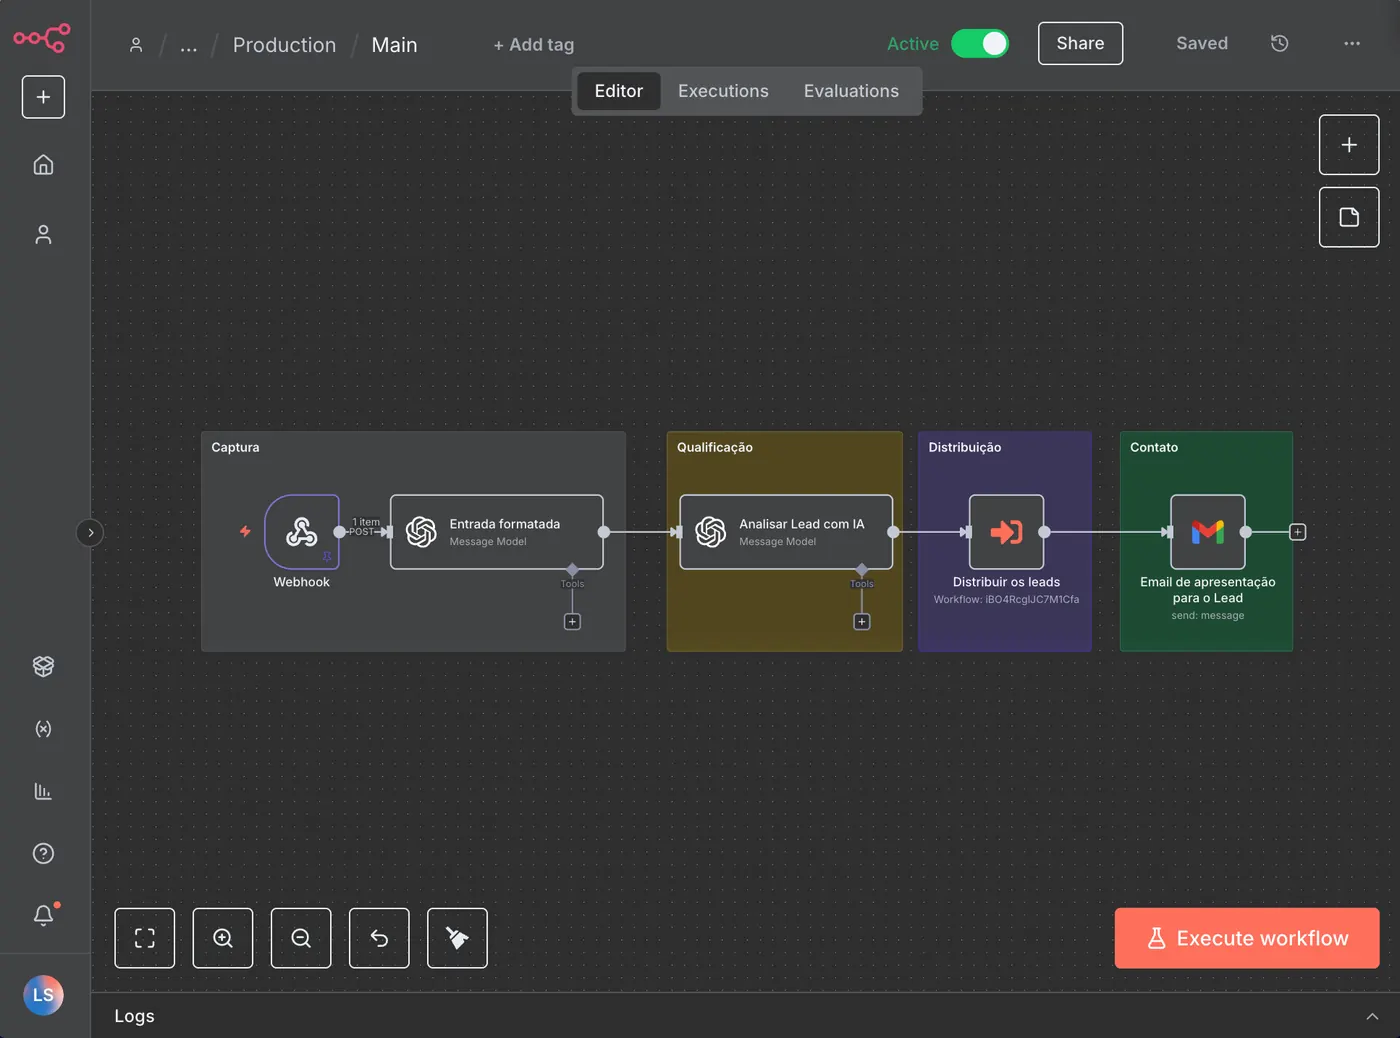This screenshot has width=1400, height=1038.
Task: Go to Overview home icon in sidebar
Action: 43,164
